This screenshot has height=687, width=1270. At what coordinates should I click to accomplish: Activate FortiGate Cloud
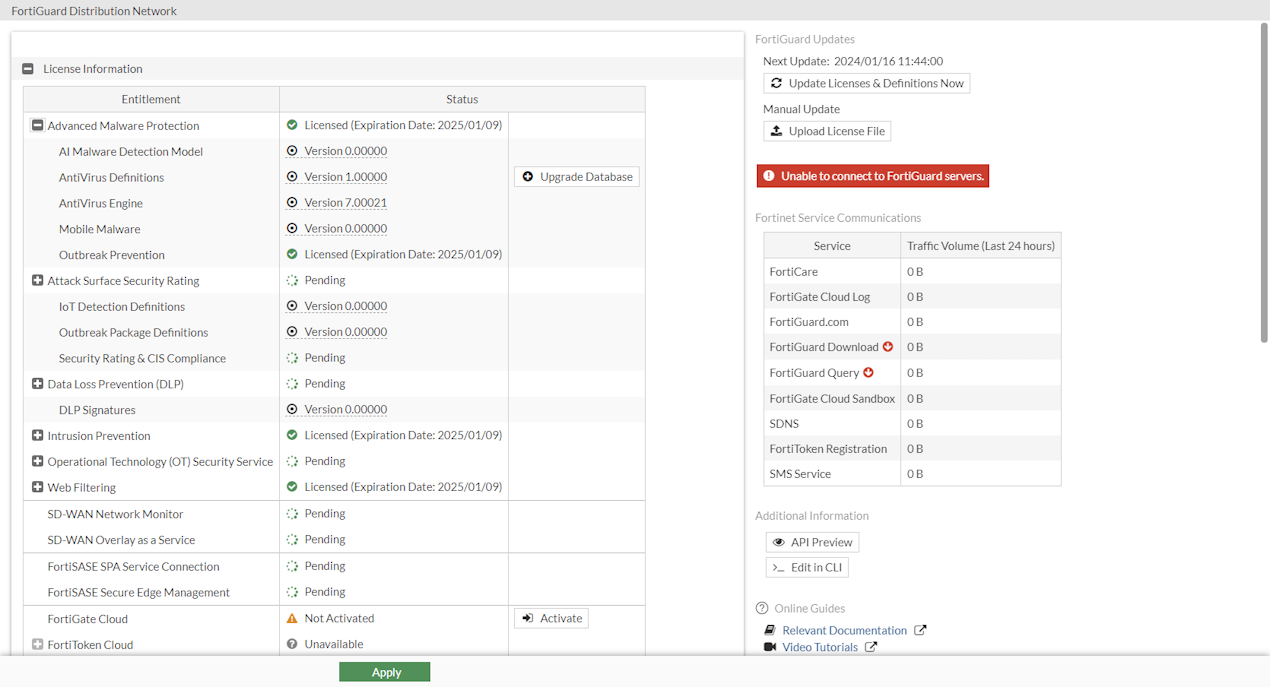pyautogui.click(x=550, y=617)
